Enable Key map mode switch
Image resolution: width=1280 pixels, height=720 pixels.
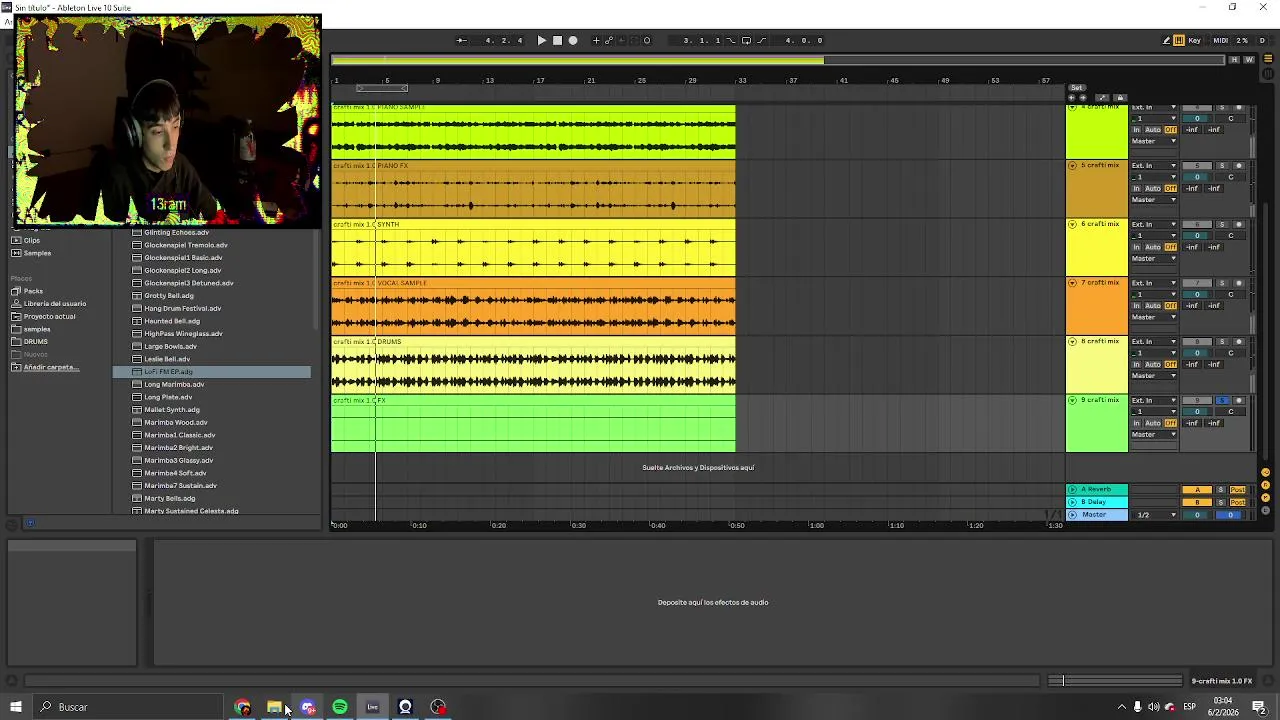(x=1194, y=40)
